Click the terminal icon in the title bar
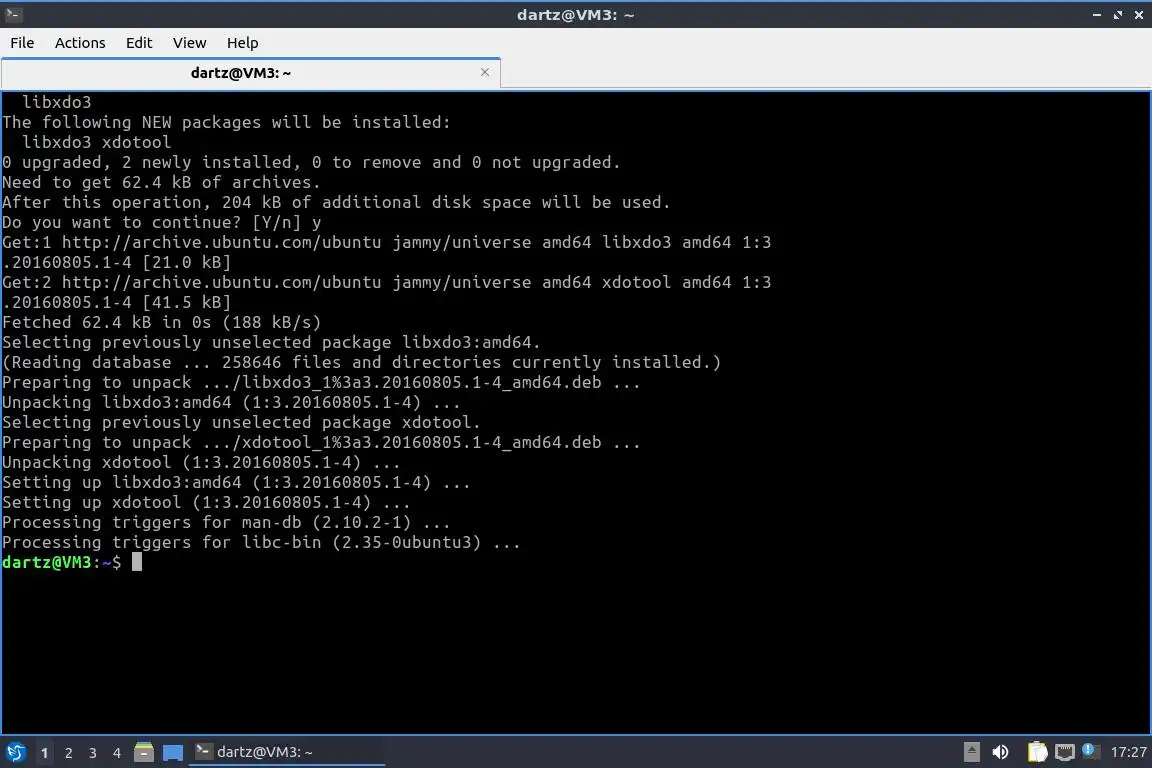This screenshot has width=1152, height=768. [12, 14]
